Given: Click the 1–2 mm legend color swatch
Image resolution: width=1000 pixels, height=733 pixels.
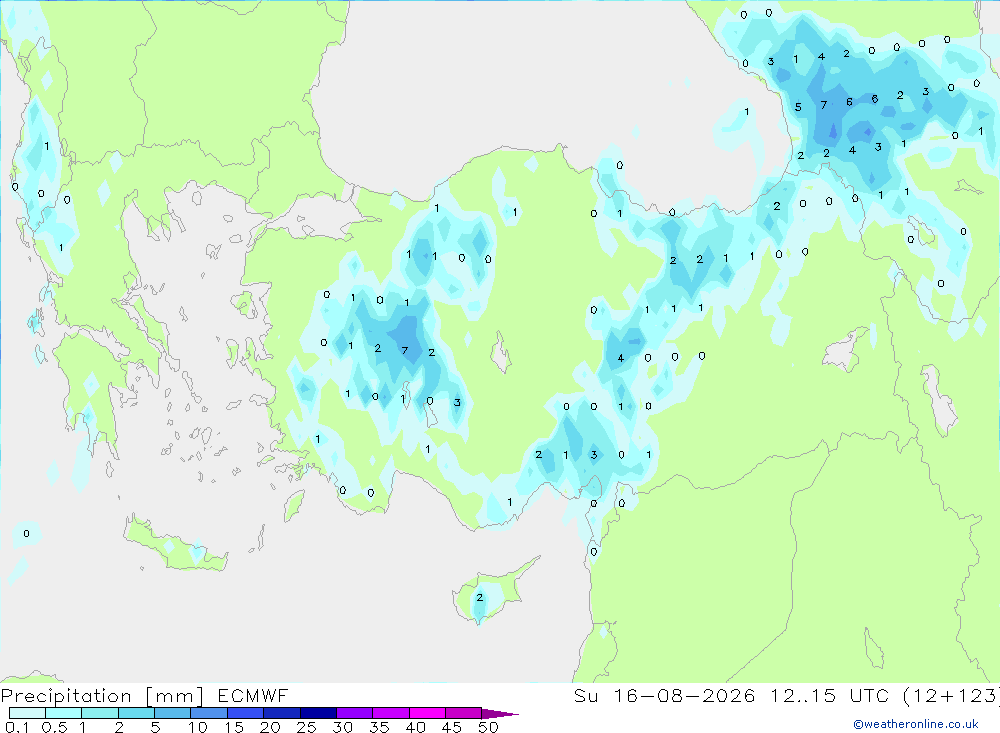Looking at the screenshot, I should [x=100, y=713].
